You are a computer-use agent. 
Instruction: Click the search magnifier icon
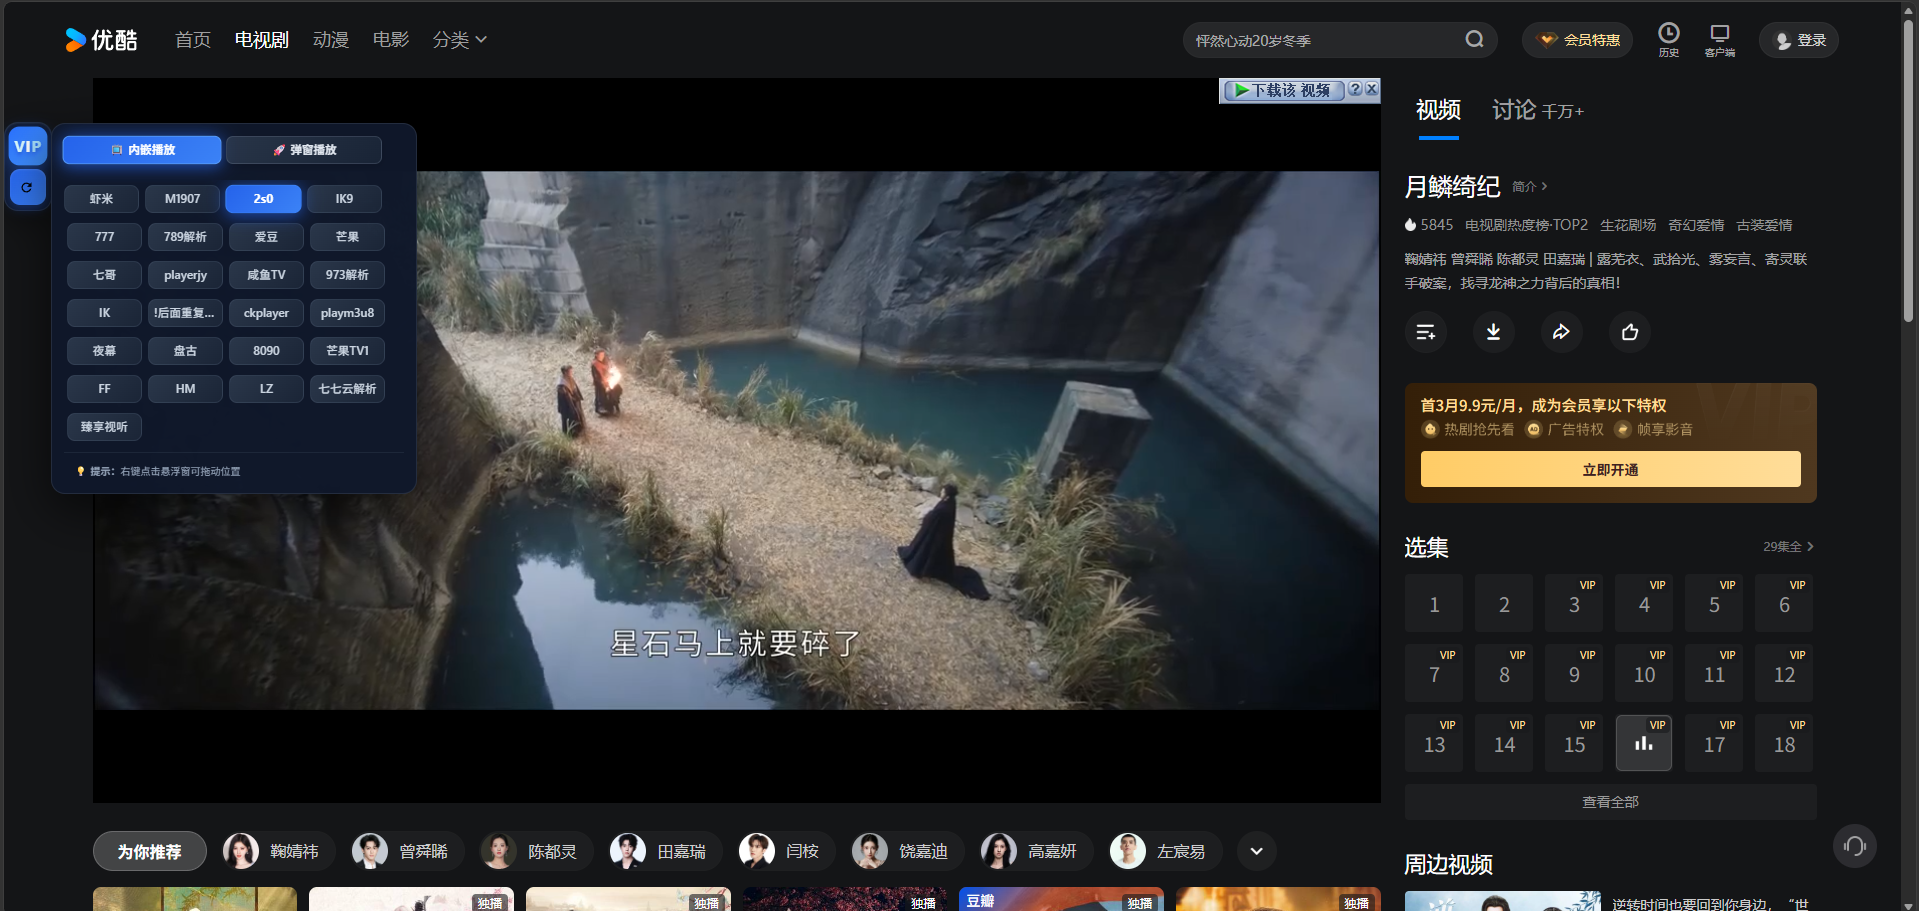click(1474, 40)
